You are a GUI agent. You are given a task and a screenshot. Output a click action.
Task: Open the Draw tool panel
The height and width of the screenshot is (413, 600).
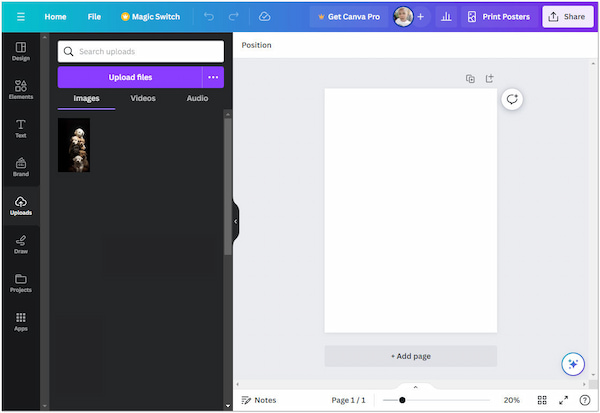tap(21, 245)
